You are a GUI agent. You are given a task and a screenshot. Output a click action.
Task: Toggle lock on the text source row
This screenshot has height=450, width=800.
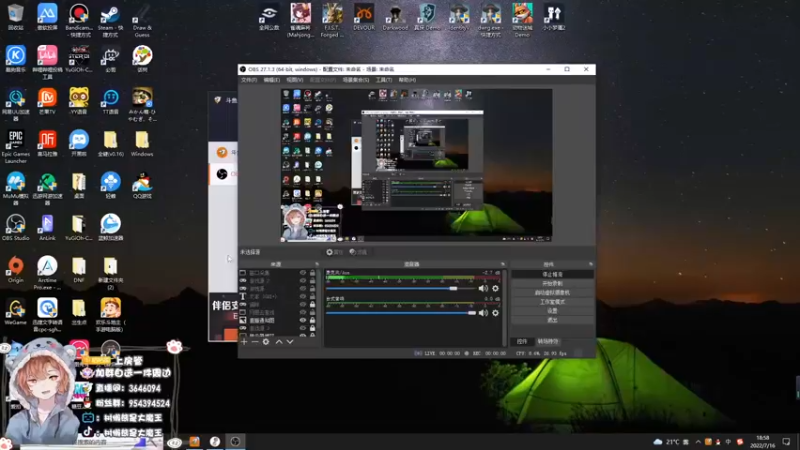(x=312, y=296)
